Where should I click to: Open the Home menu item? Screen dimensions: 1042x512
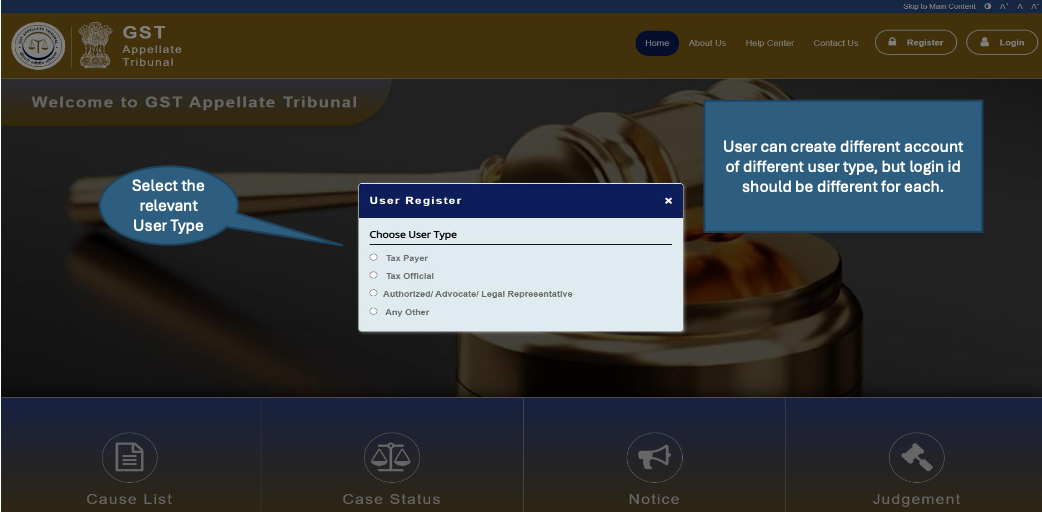(x=657, y=43)
